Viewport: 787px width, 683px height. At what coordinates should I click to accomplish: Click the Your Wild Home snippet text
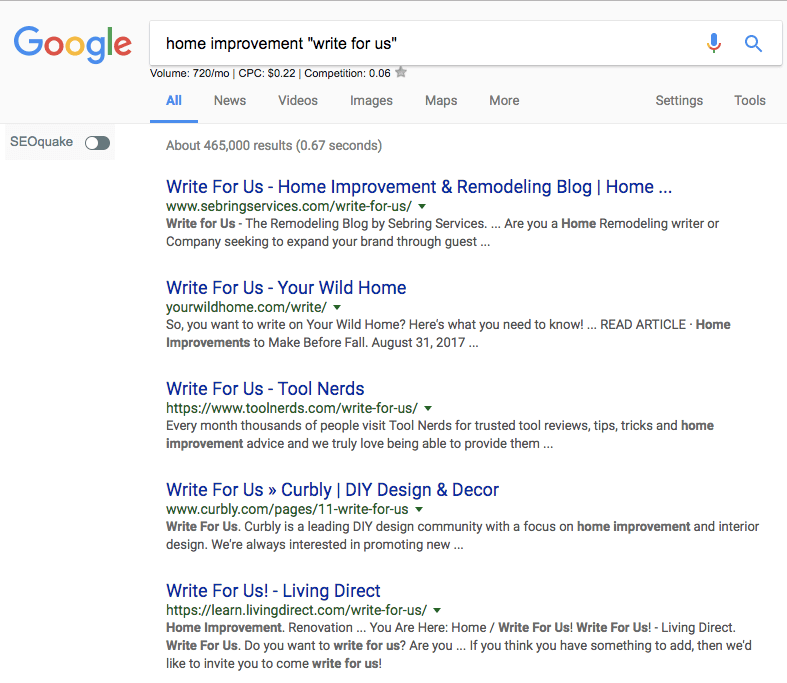click(x=448, y=333)
